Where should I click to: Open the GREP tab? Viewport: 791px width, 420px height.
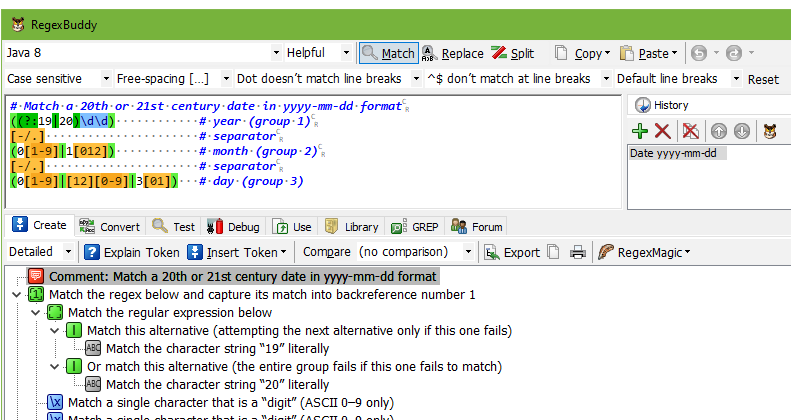pos(414,227)
